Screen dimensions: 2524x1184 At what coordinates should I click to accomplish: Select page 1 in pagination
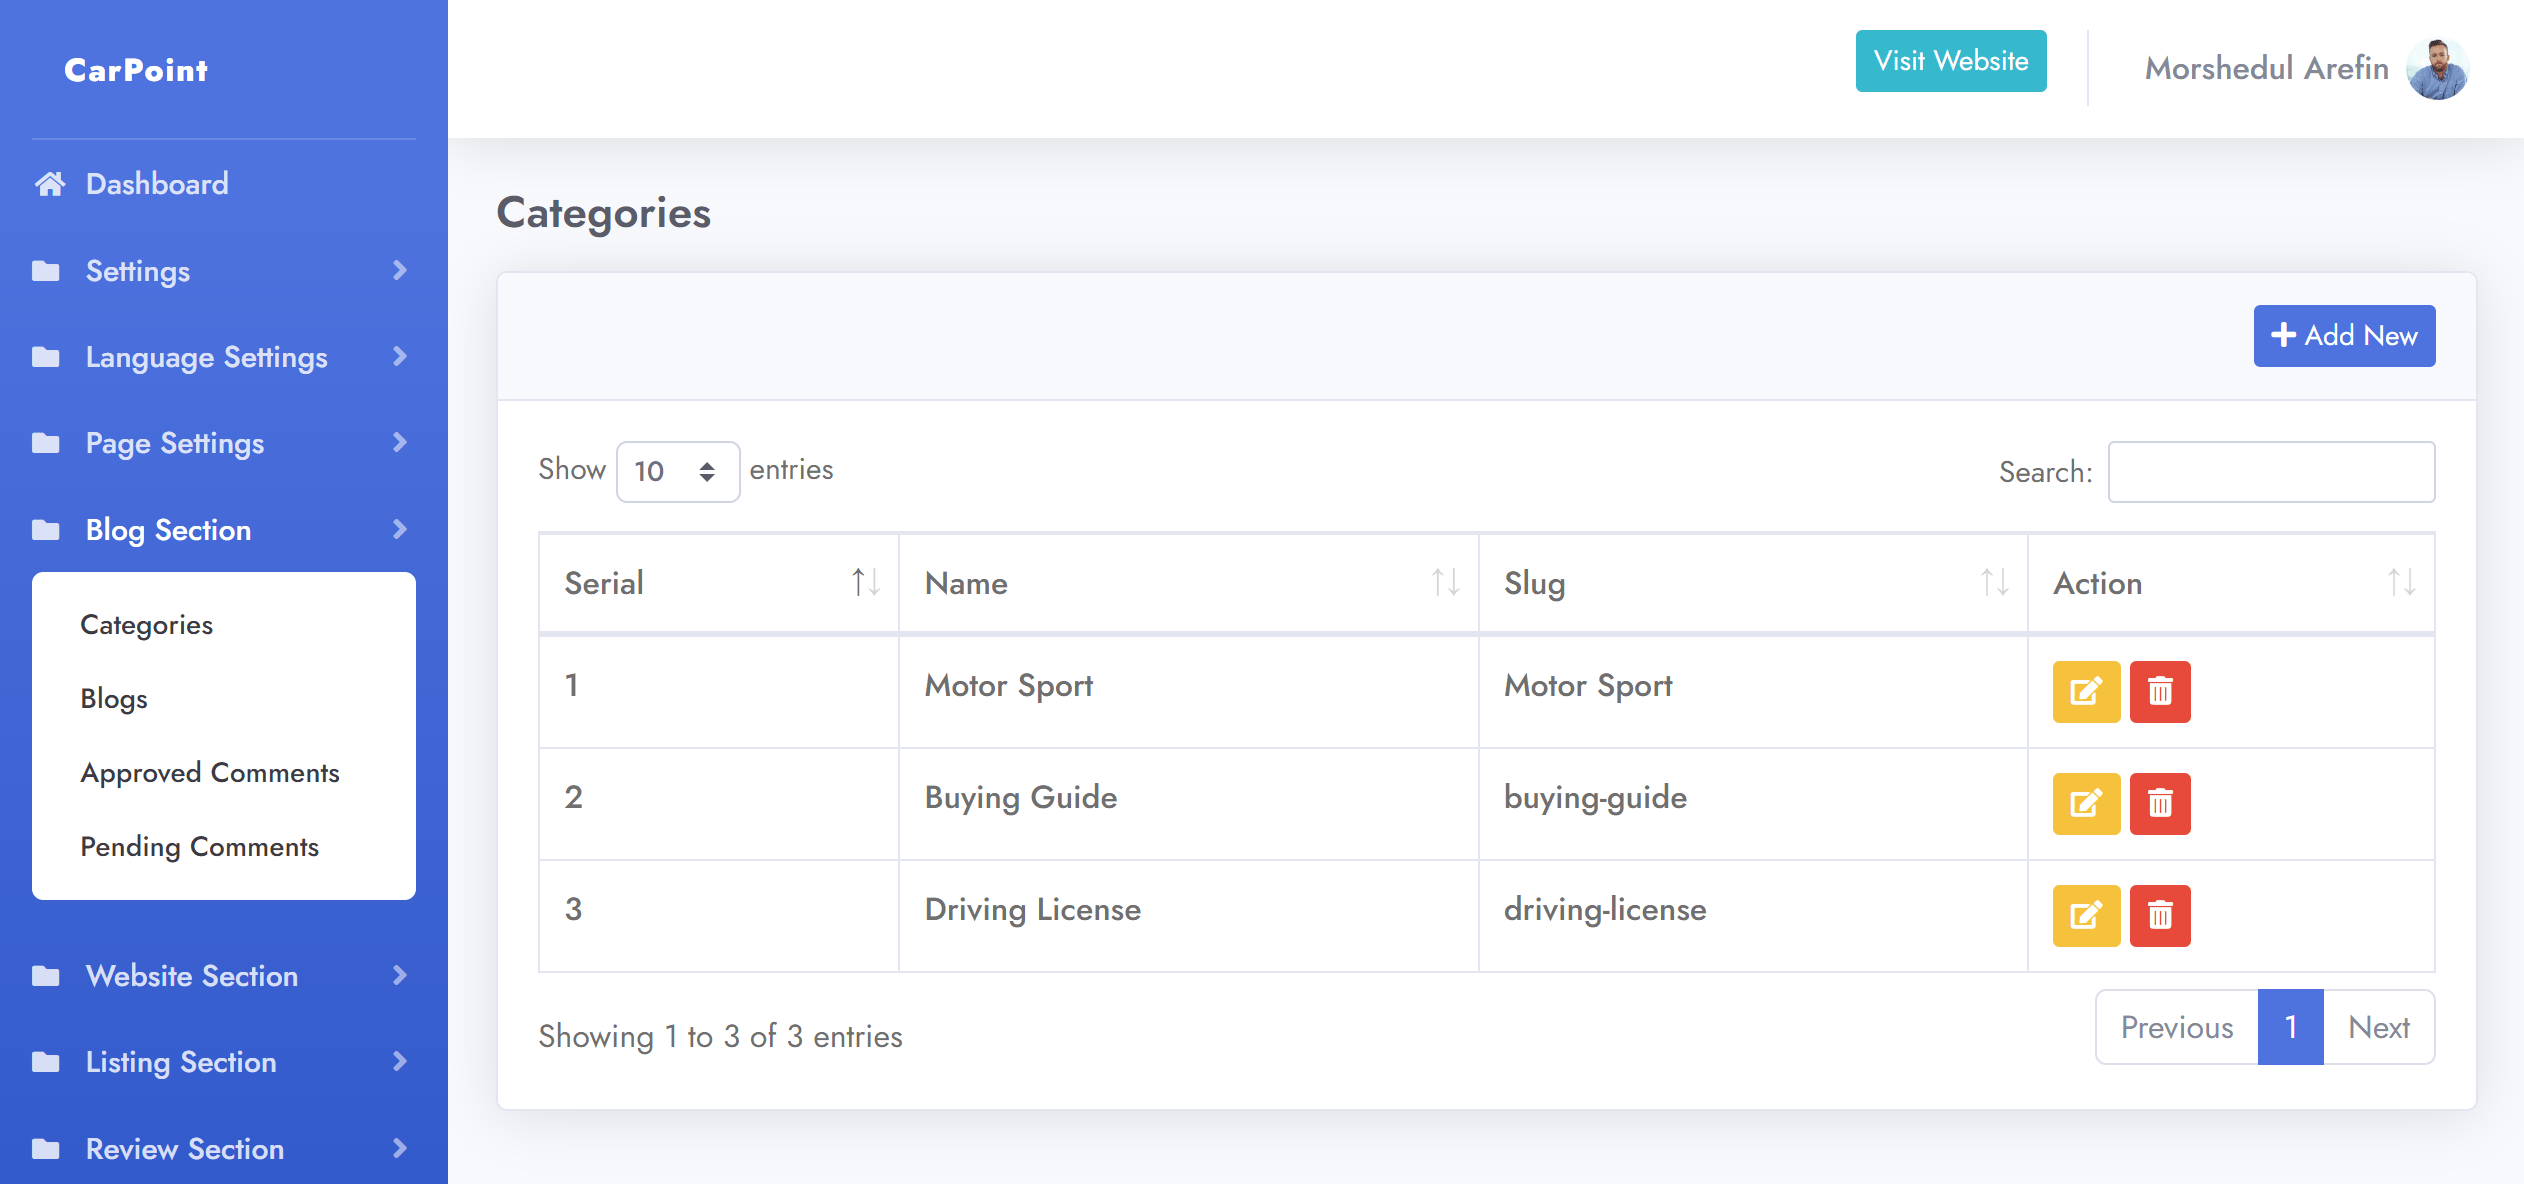pyautogui.click(x=2290, y=1026)
